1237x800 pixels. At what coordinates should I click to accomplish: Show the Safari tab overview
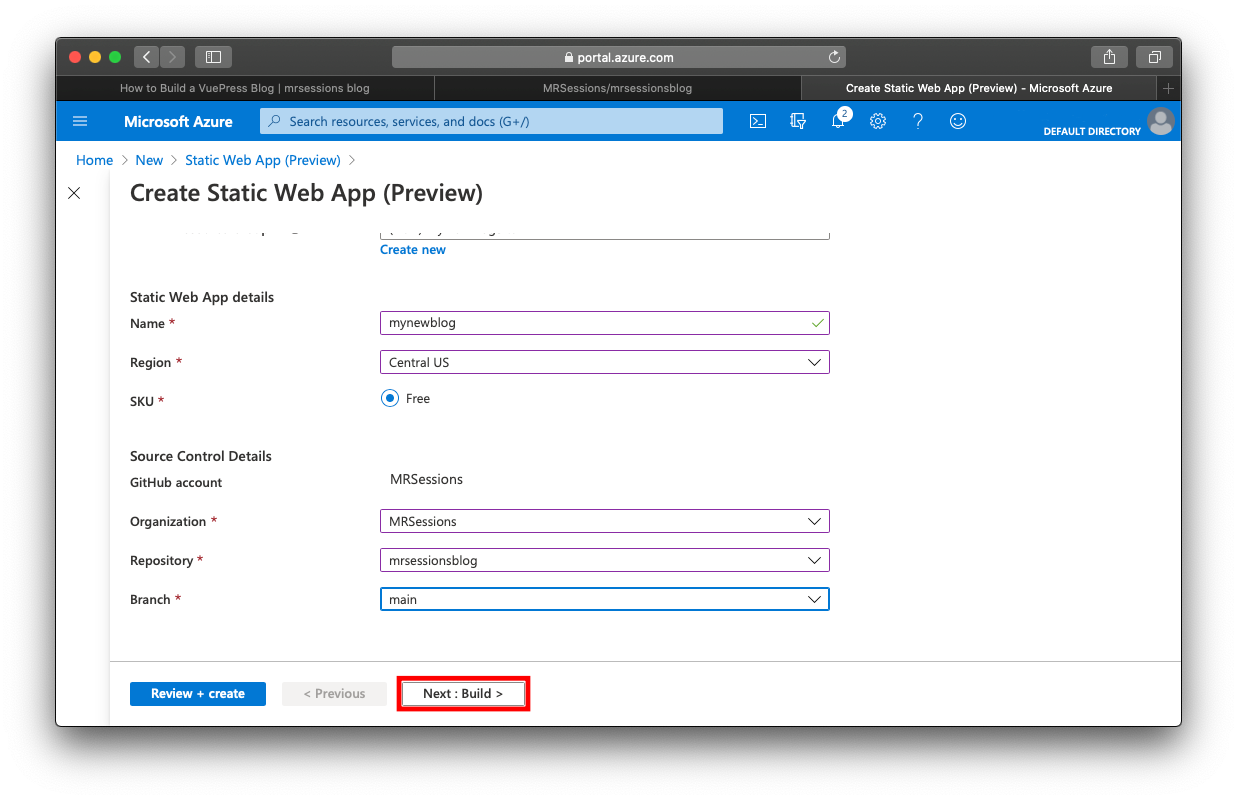pyautogui.click(x=1154, y=57)
